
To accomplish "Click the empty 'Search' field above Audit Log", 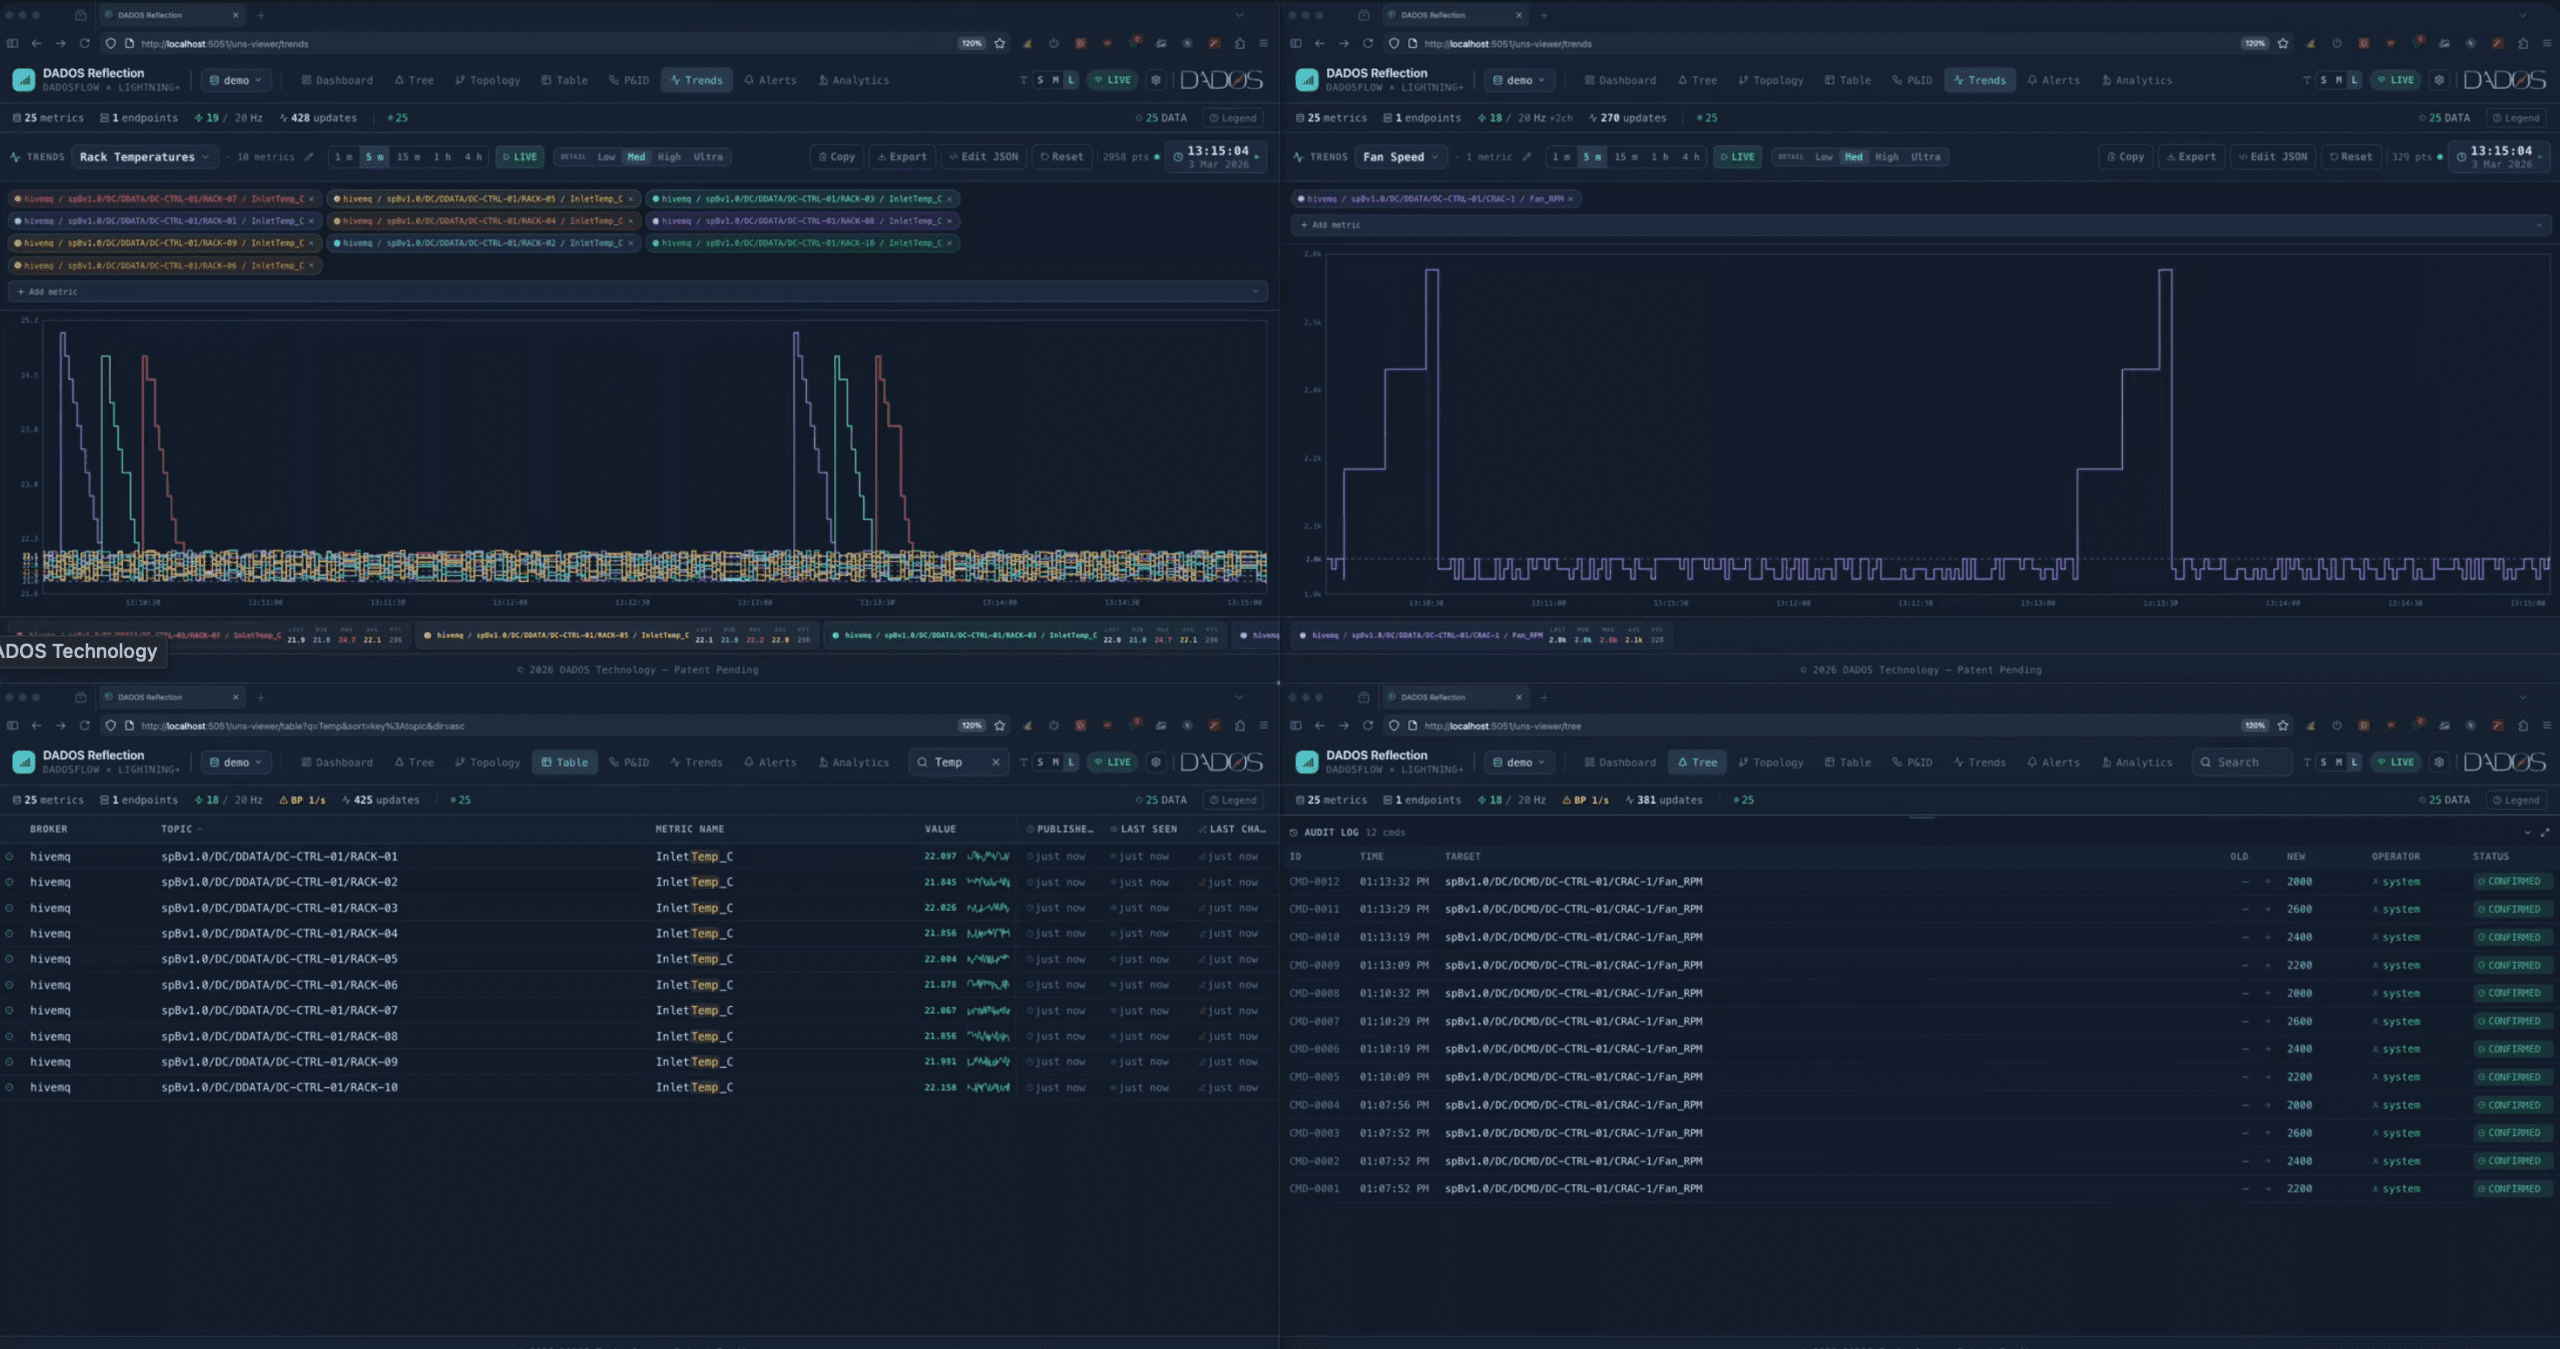I will (x=2244, y=763).
